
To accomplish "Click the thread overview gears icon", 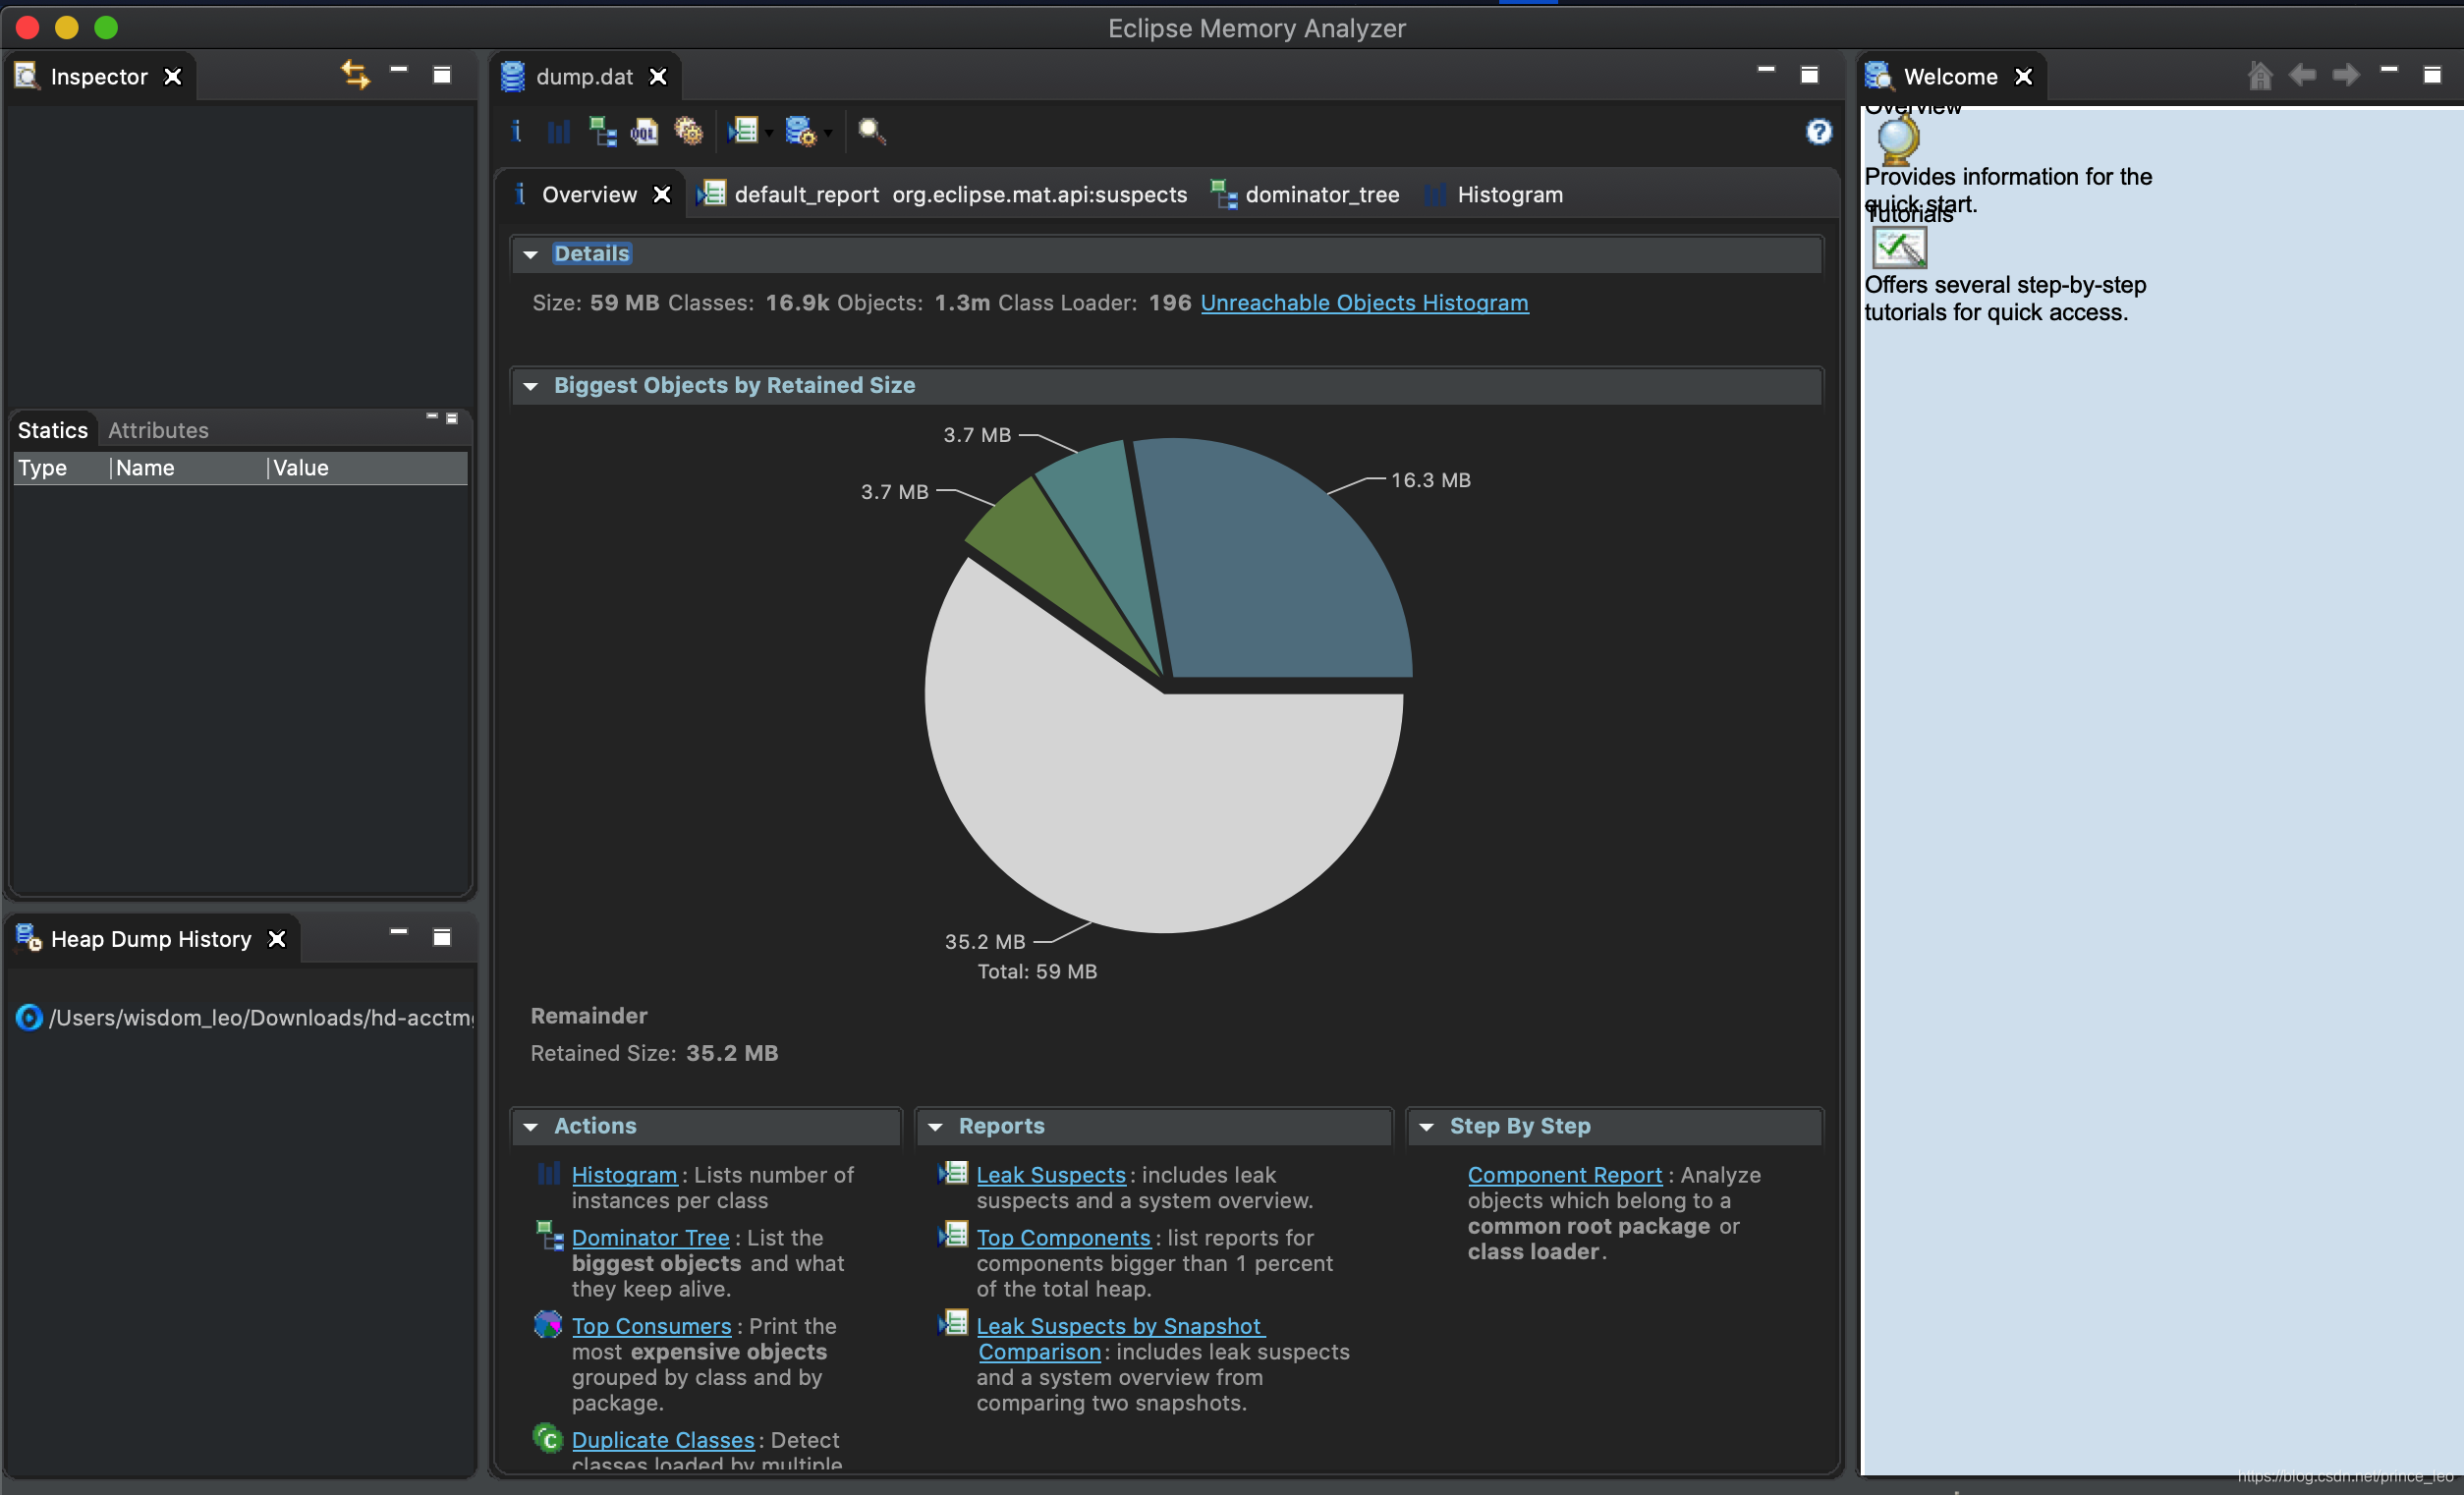I will point(689,131).
